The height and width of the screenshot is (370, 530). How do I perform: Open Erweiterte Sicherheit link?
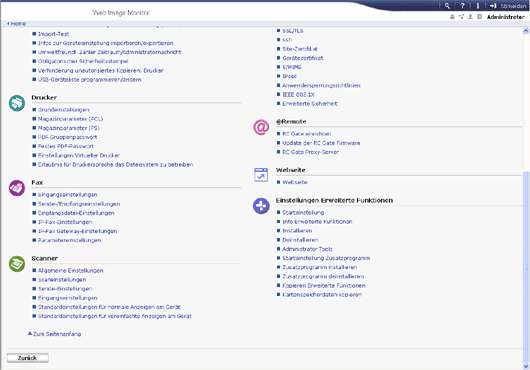point(310,104)
